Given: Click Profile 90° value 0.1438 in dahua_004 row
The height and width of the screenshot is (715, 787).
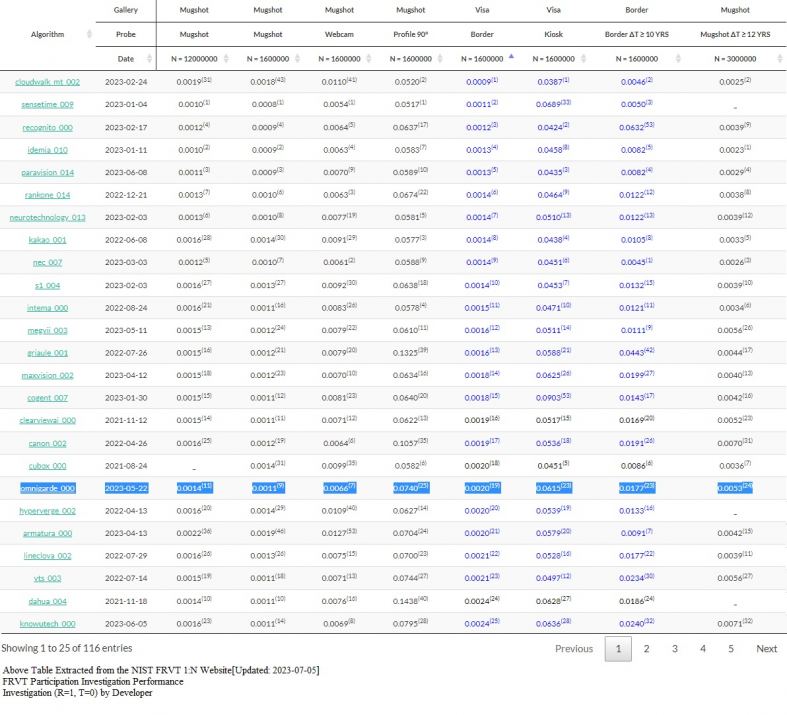Looking at the screenshot, I should pos(411,601).
